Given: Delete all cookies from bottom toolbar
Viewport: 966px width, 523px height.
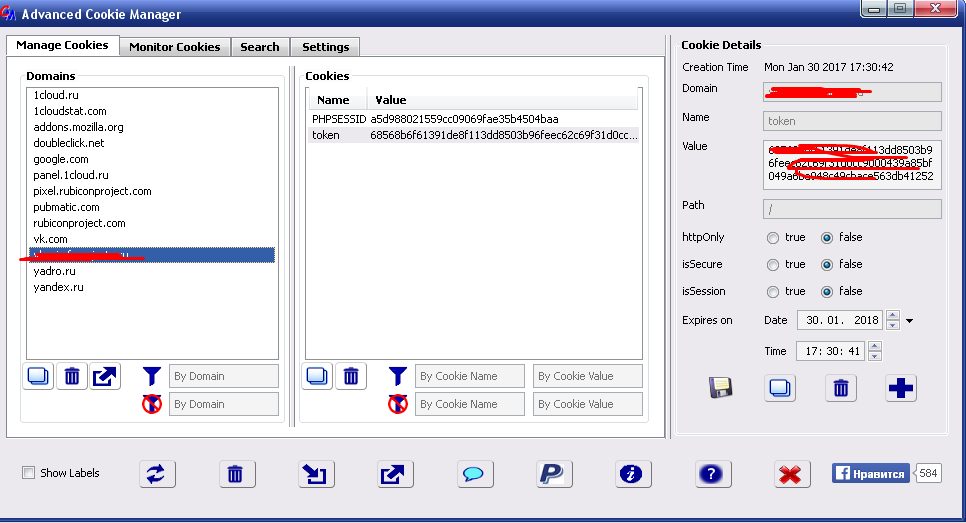Looking at the screenshot, I should [237, 474].
